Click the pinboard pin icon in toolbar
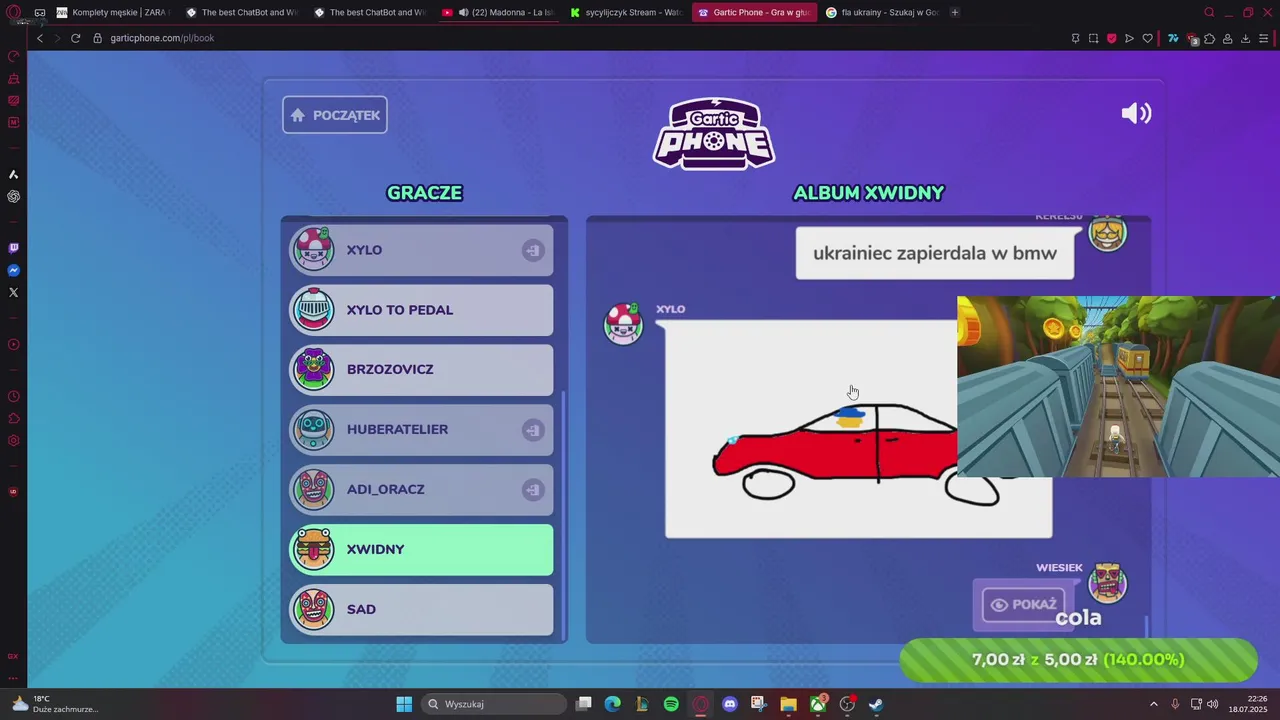Image resolution: width=1280 pixels, height=720 pixels. [x=1075, y=38]
